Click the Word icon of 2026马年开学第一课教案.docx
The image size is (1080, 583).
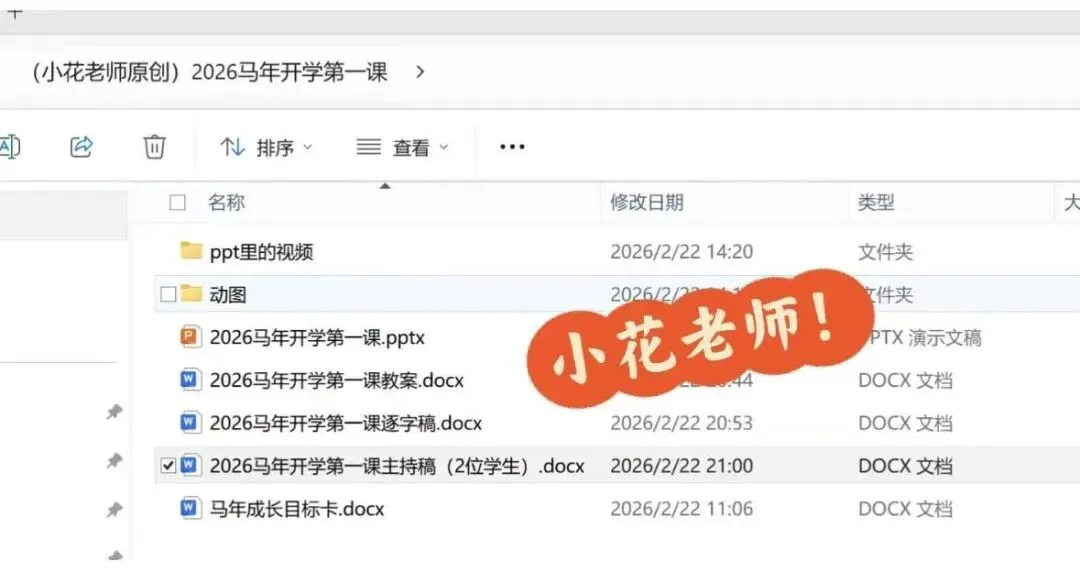[x=190, y=380]
